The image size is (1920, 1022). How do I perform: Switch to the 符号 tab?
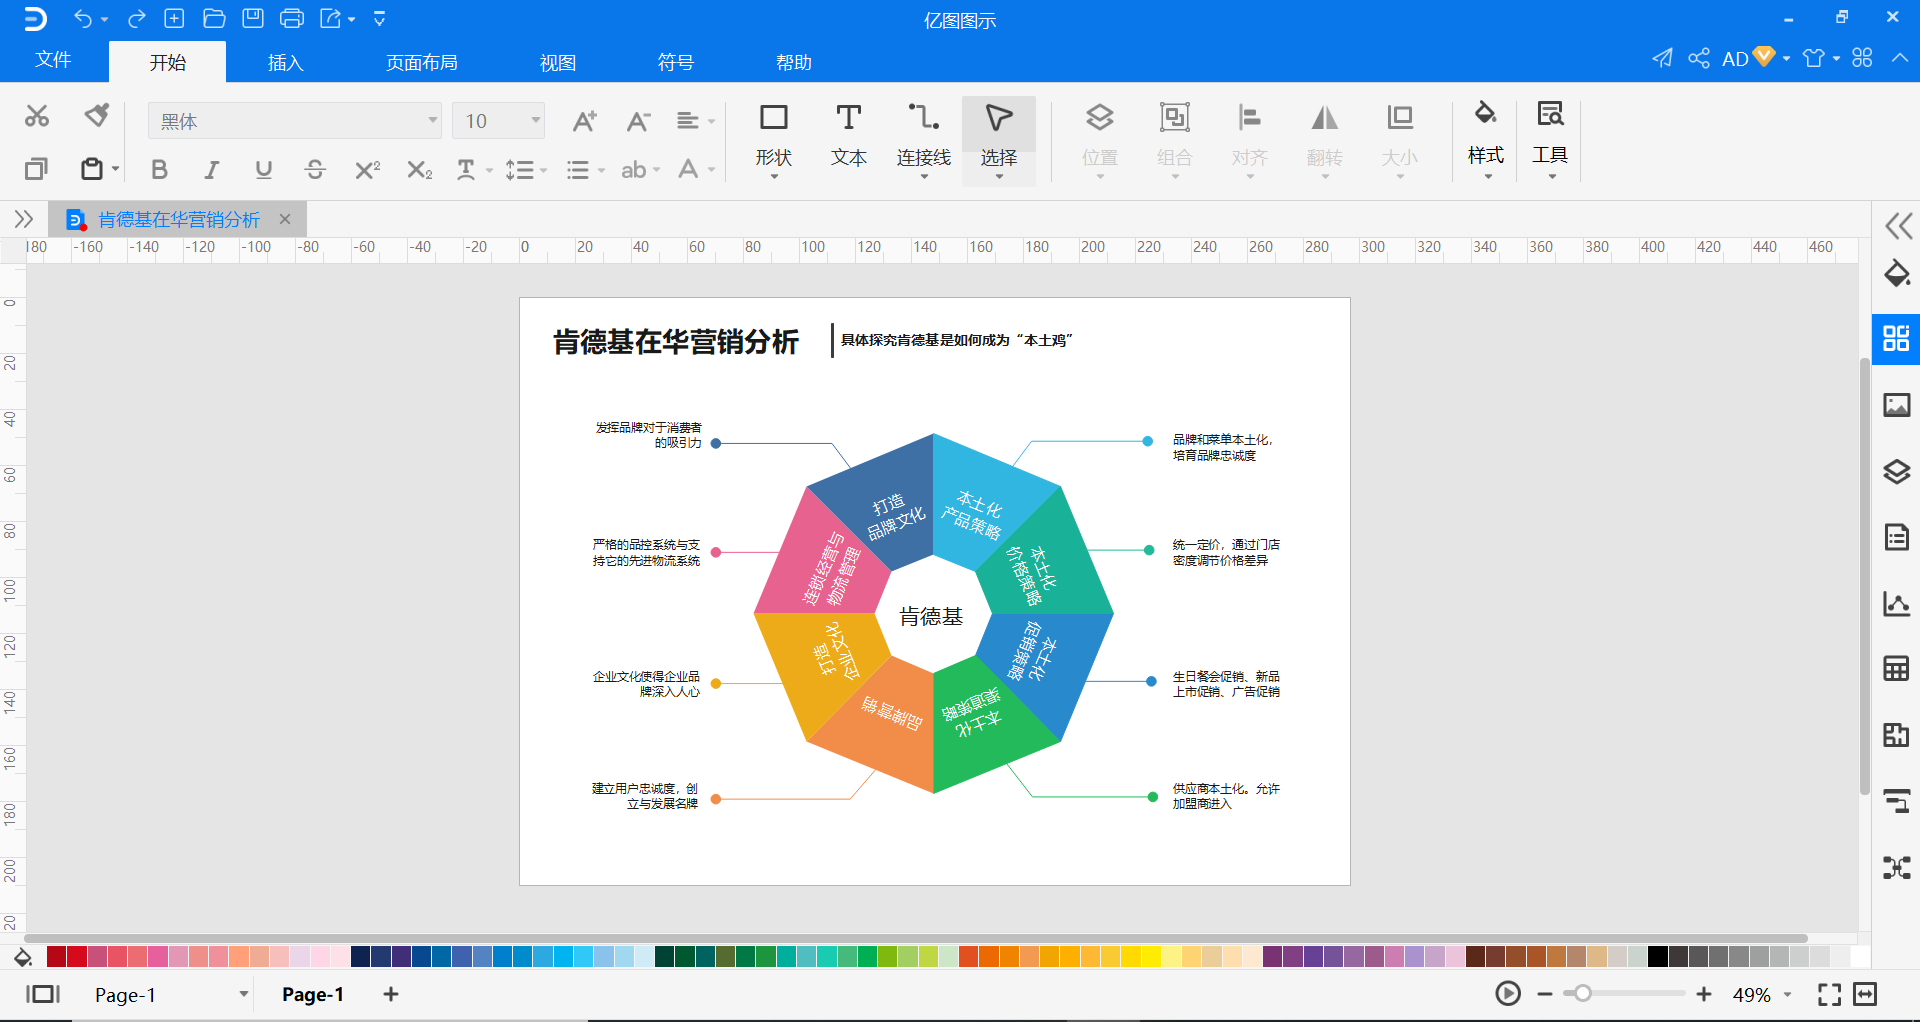coord(676,62)
